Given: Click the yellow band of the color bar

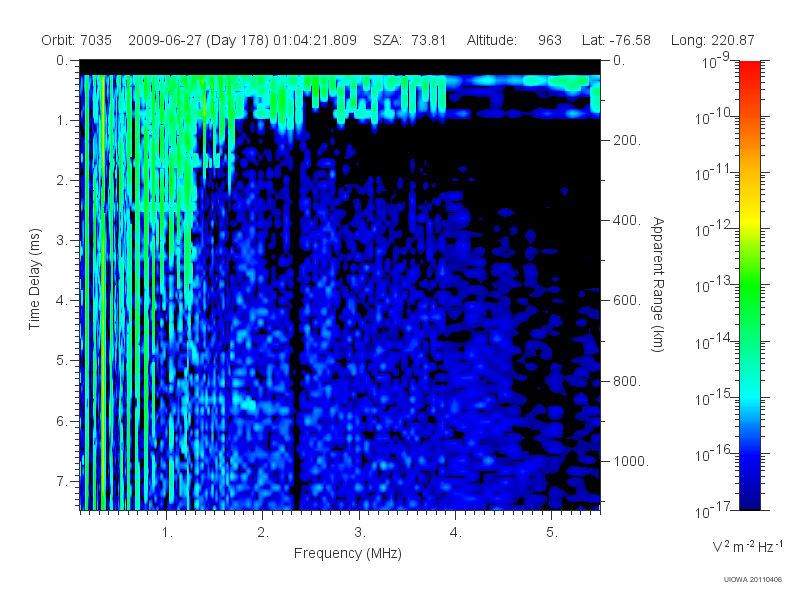Looking at the screenshot, I should click(x=749, y=217).
